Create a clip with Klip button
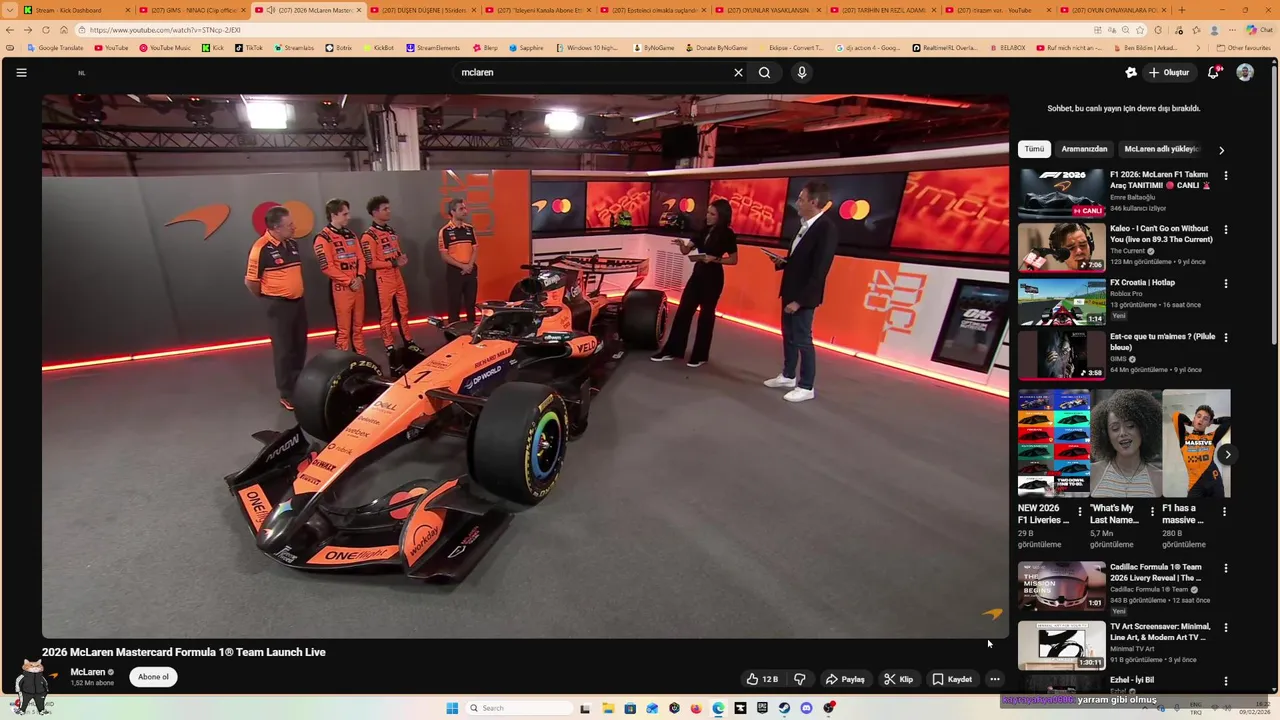The height and width of the screenshot is (720, 1280). pos(898,679)
